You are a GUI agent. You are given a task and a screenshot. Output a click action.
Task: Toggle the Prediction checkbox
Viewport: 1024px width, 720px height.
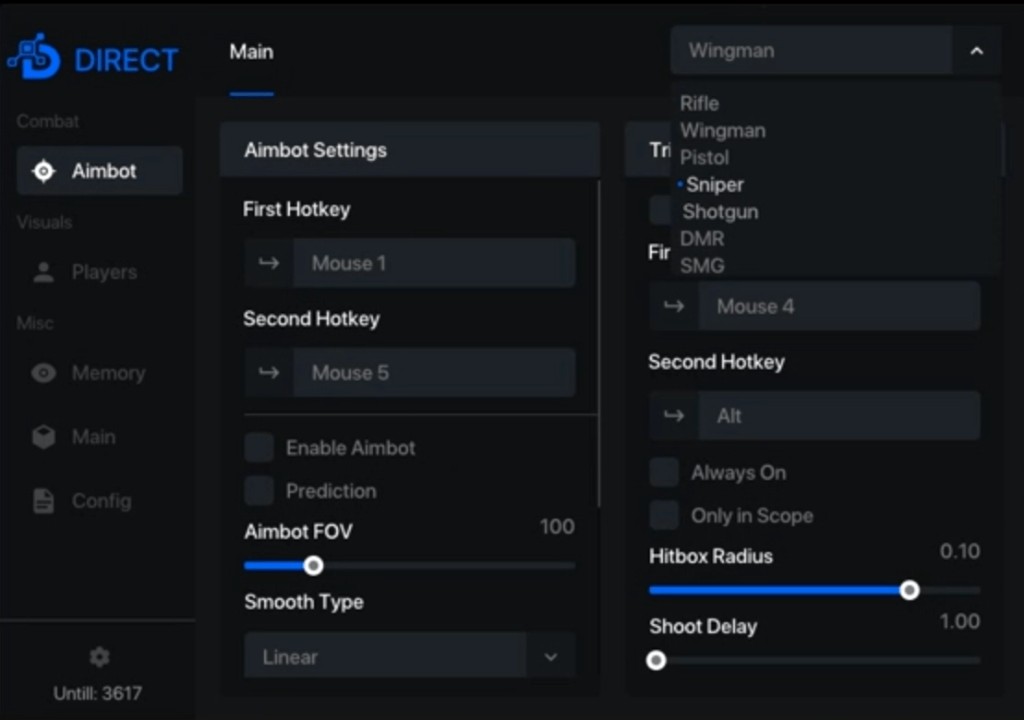(259, 491)
